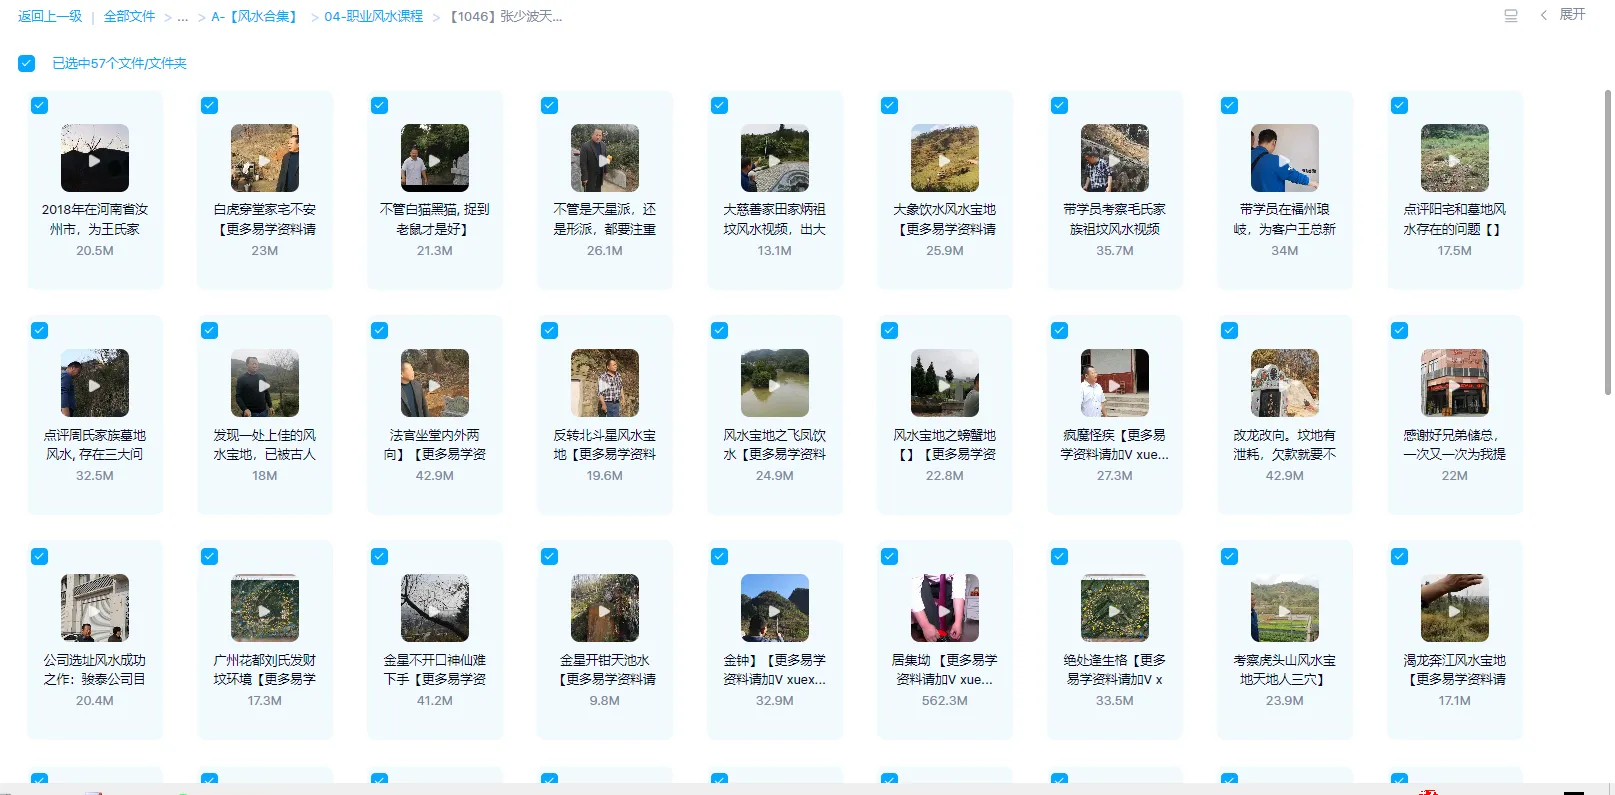
Task: Click file name 改龙改向。坟地有泄耗
Action: coord(1285,444)
